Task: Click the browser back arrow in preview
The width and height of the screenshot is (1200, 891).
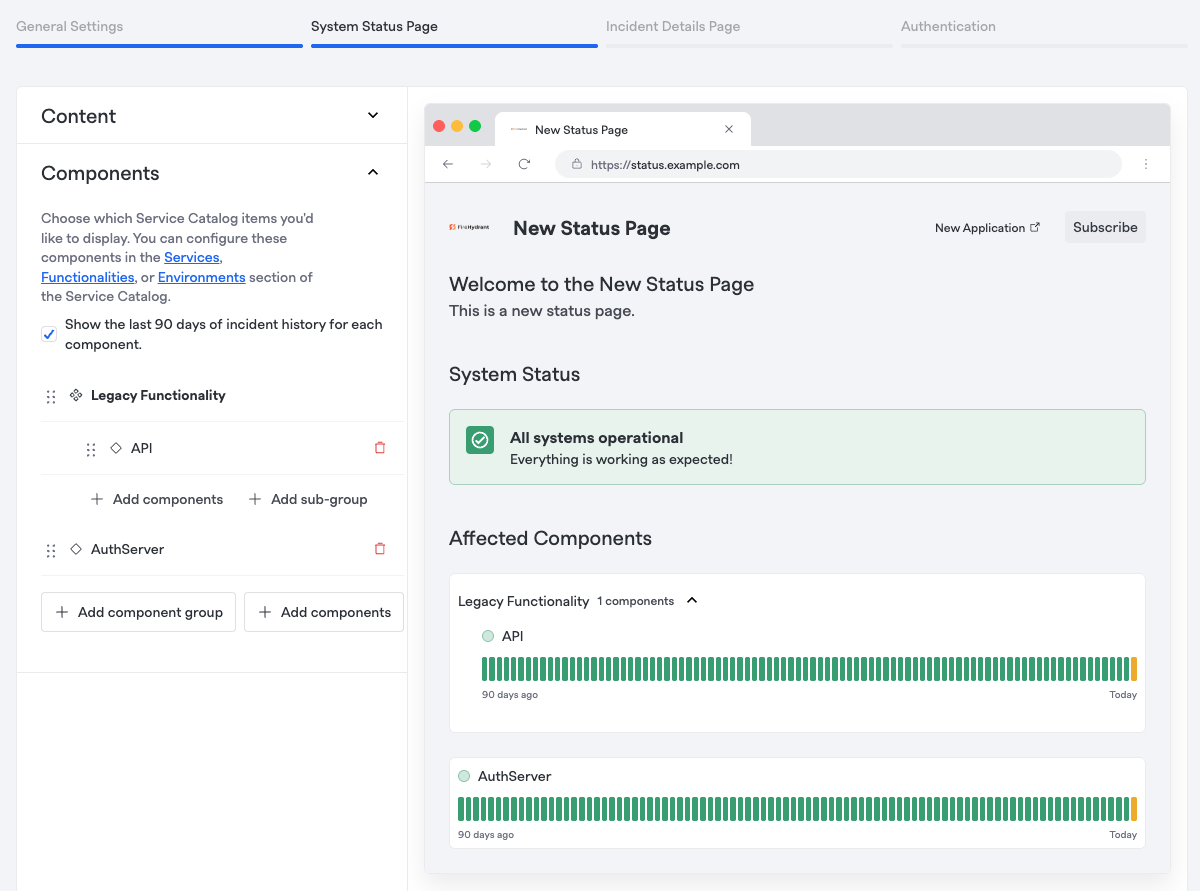Action: pyautogui.click(x=448, y=165)
